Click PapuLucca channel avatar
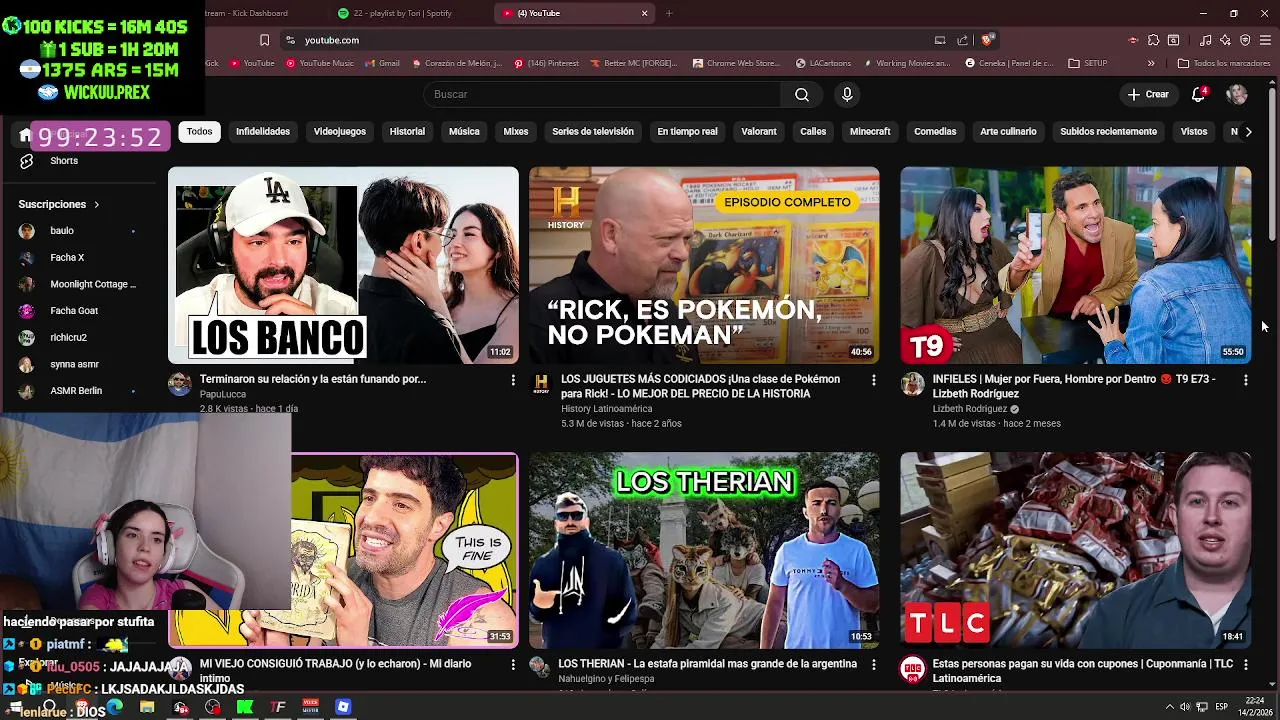The width and height of the screenshot is (1280, 720). click(180, 383)
